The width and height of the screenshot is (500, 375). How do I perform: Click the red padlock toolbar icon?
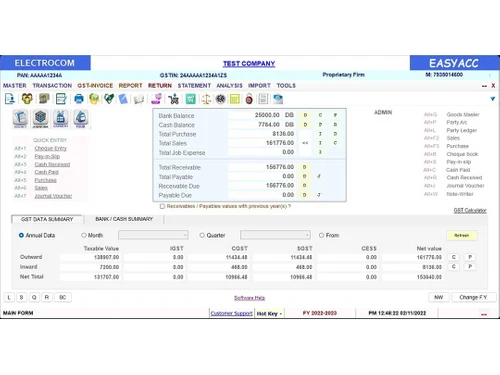[x=249, y=99]
